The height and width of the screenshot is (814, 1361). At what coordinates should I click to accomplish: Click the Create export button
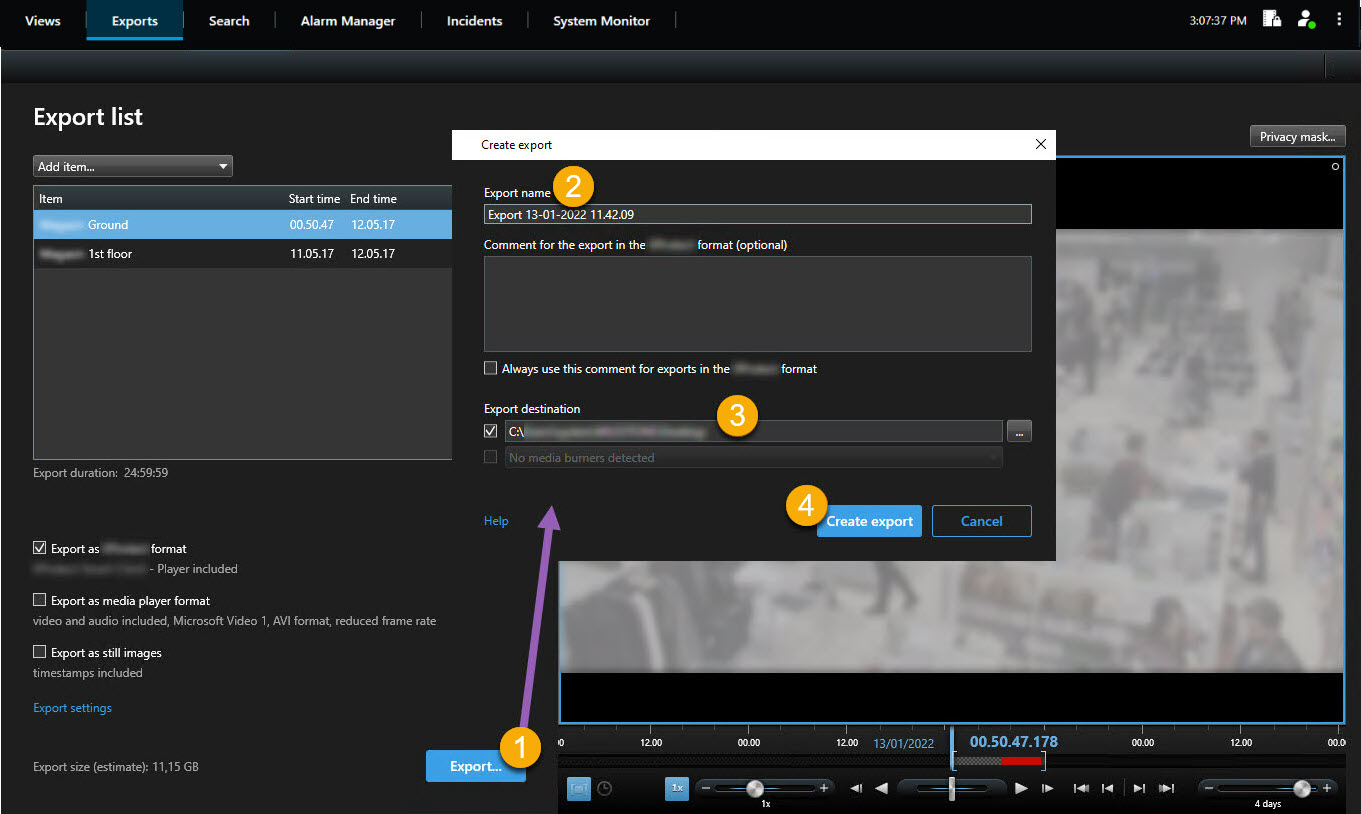(868, 521)
